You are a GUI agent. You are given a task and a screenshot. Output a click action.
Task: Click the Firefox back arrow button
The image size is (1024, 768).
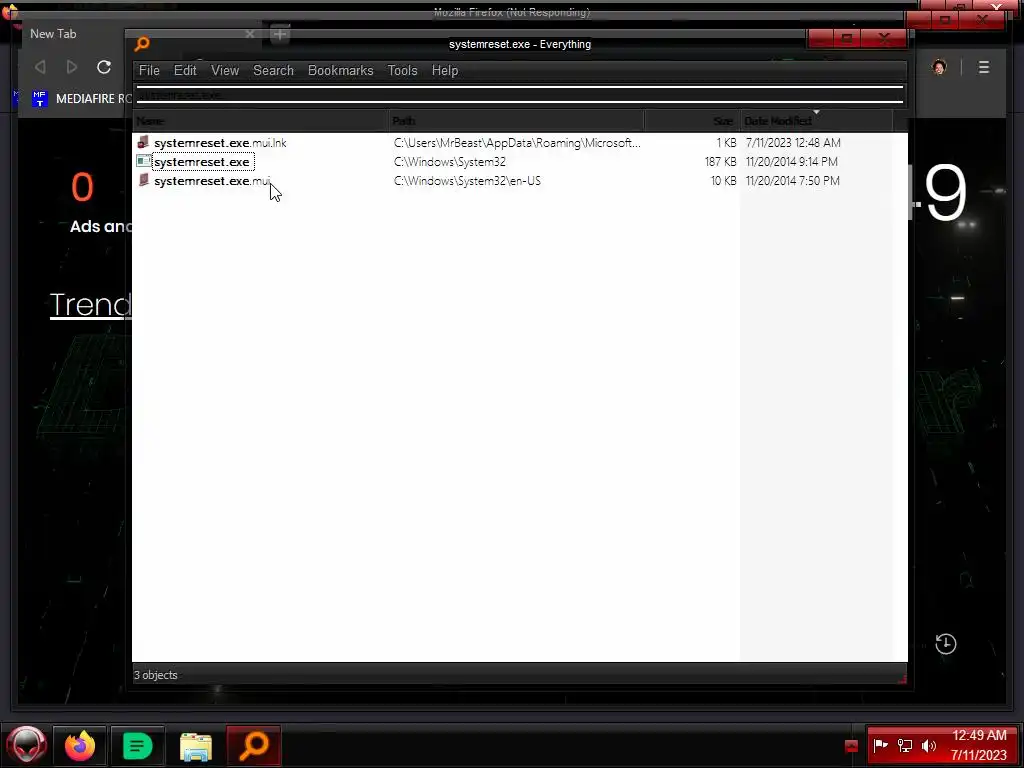click(40, 67)
